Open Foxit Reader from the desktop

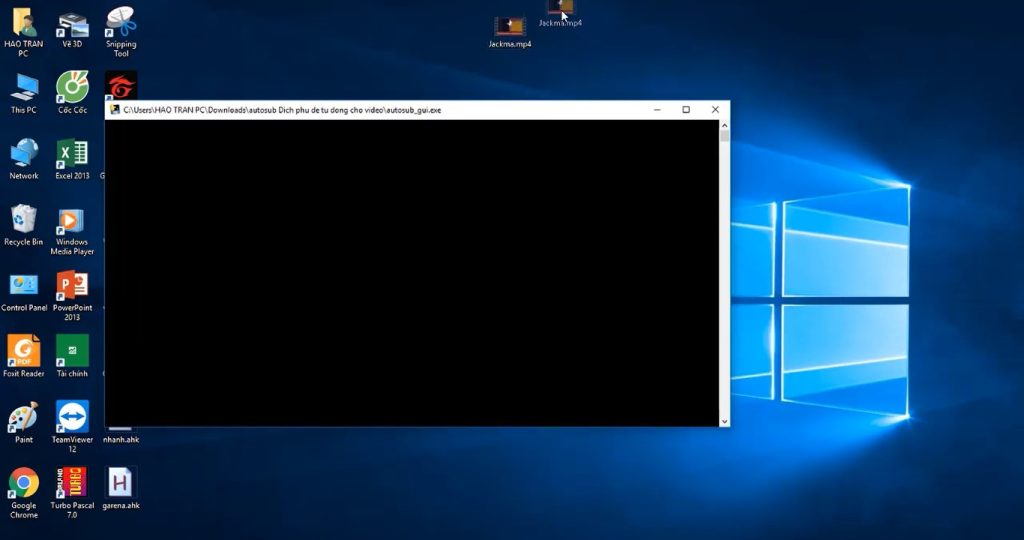(x=24, y=351)
